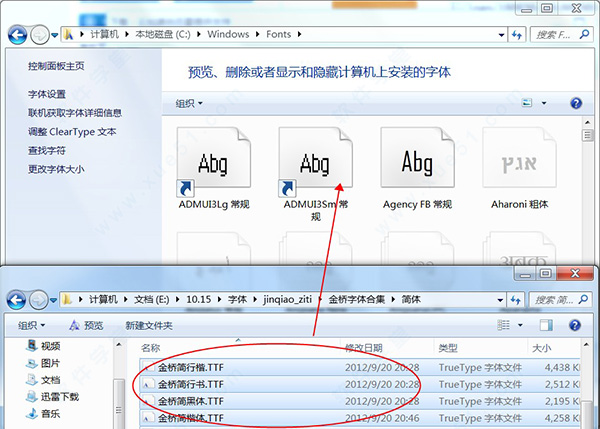
Task: Sort by 类型 column header
Action: click(448, 348)
